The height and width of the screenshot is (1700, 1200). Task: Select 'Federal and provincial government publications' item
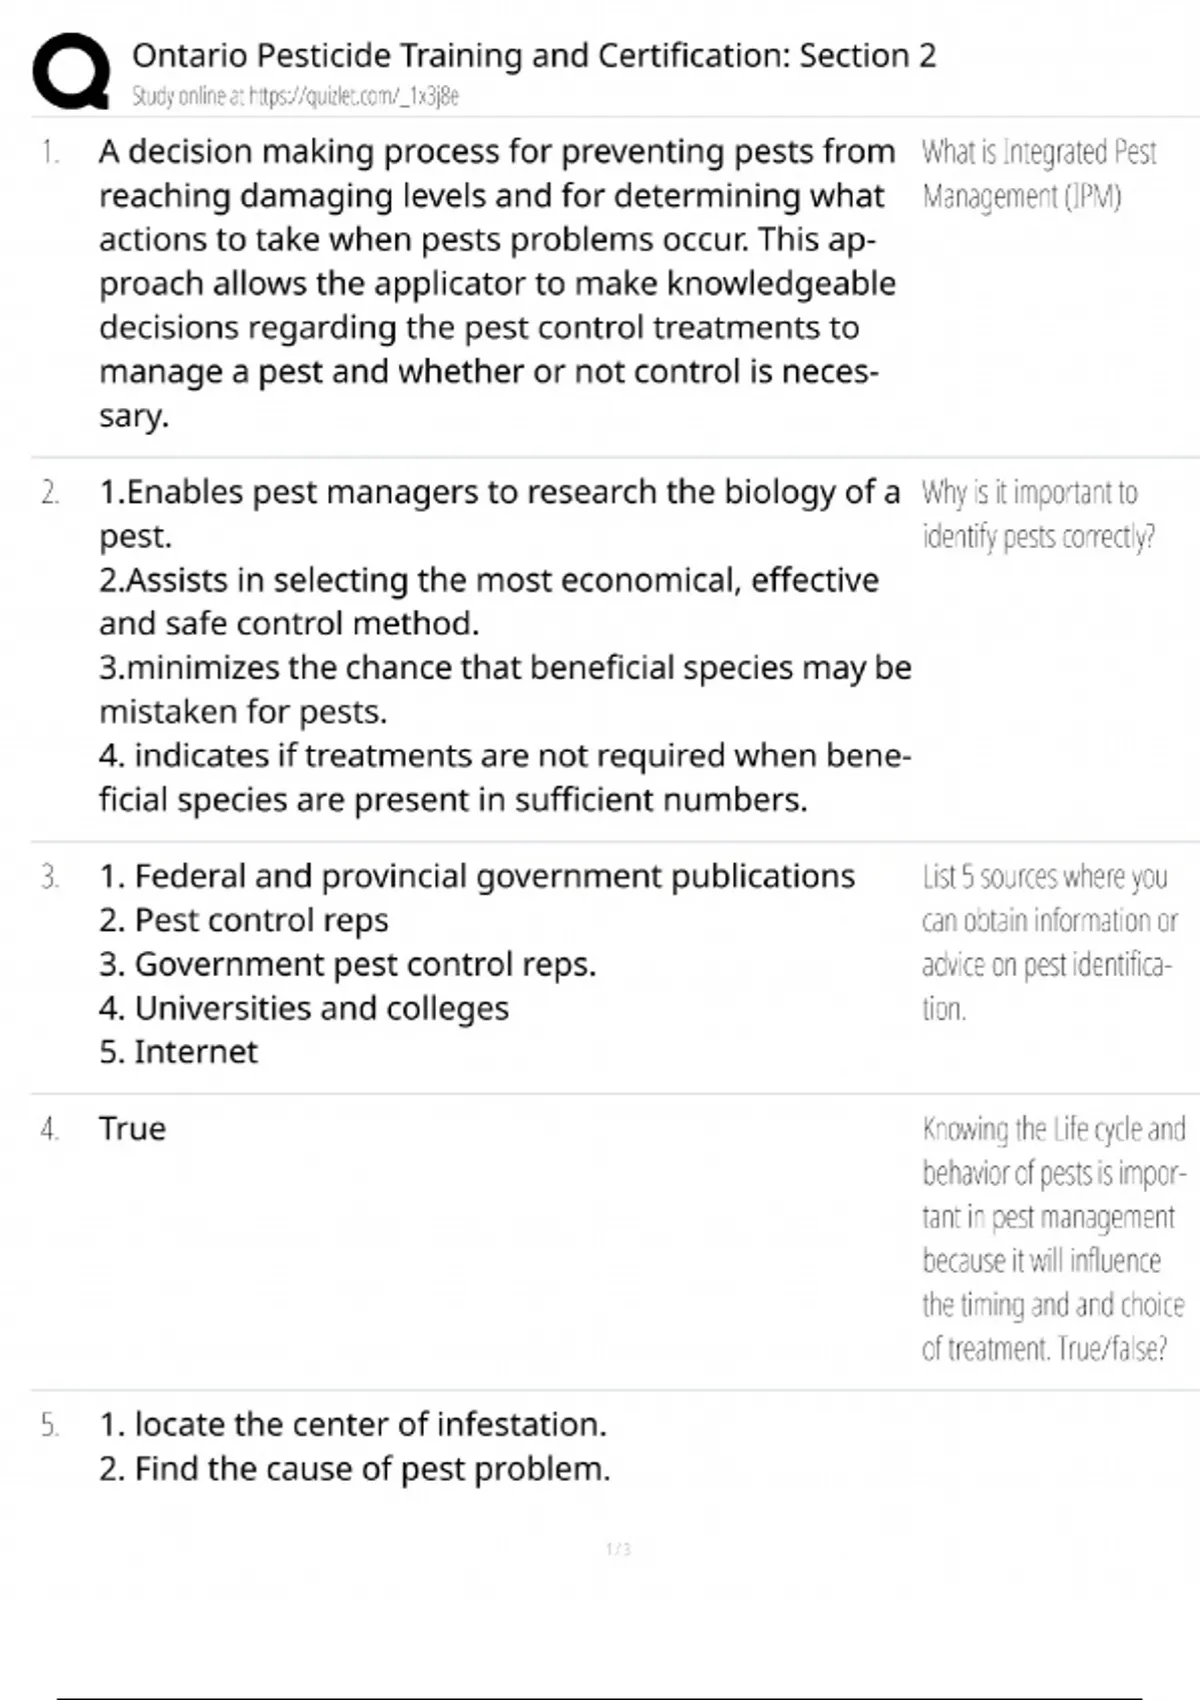coord(477,876)
